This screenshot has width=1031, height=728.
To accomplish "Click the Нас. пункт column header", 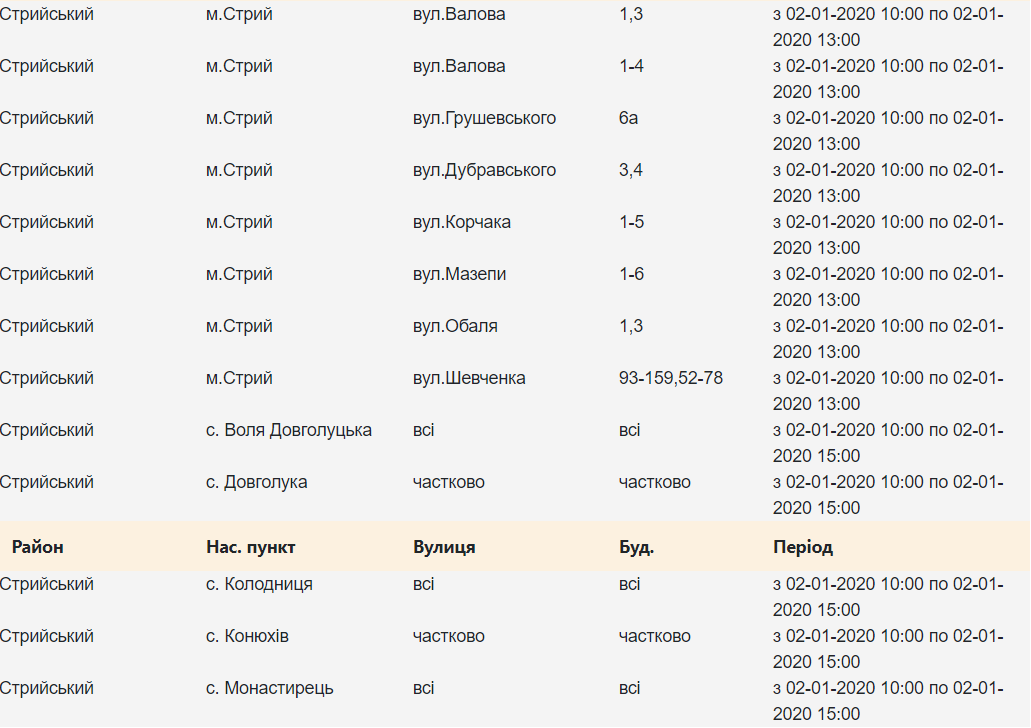I will [250, 547].
